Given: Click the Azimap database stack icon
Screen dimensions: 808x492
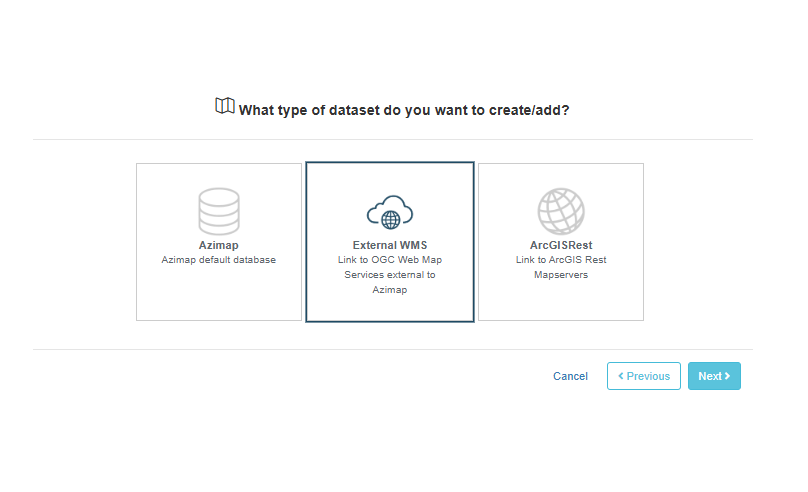Looking at the screenshot, I should pos(219,211).
